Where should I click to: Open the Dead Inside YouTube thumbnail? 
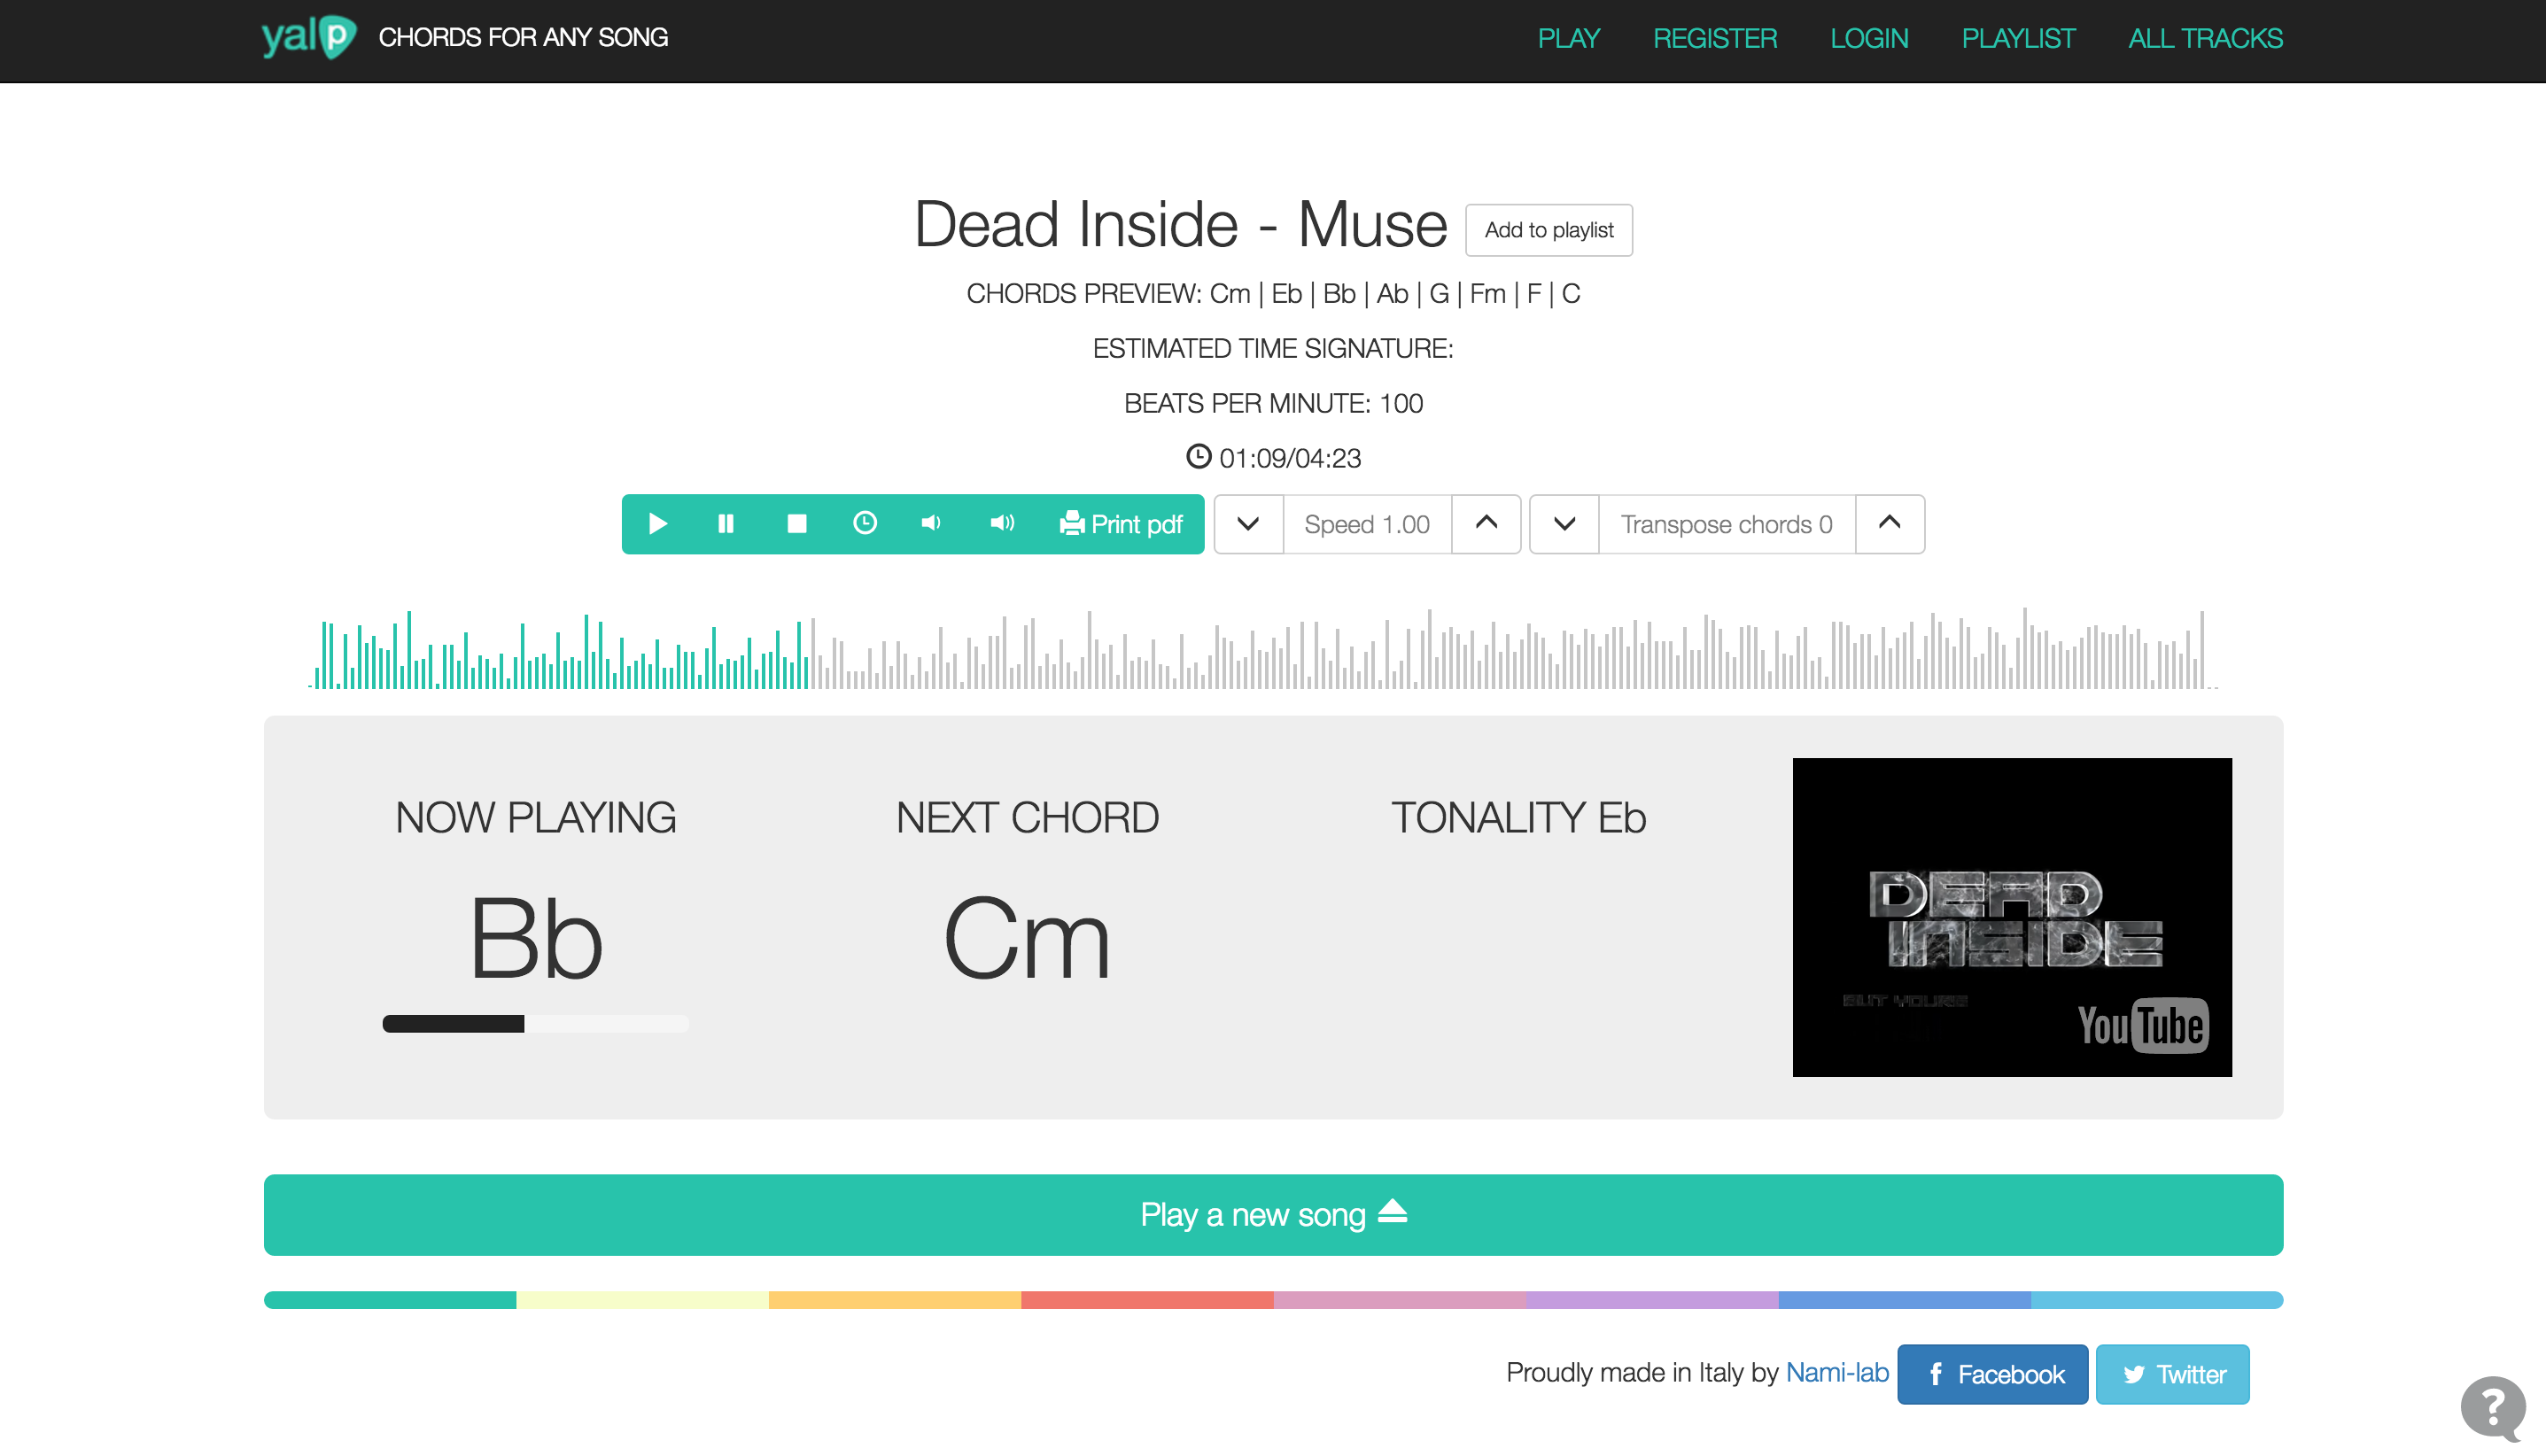click(2011, 917)
